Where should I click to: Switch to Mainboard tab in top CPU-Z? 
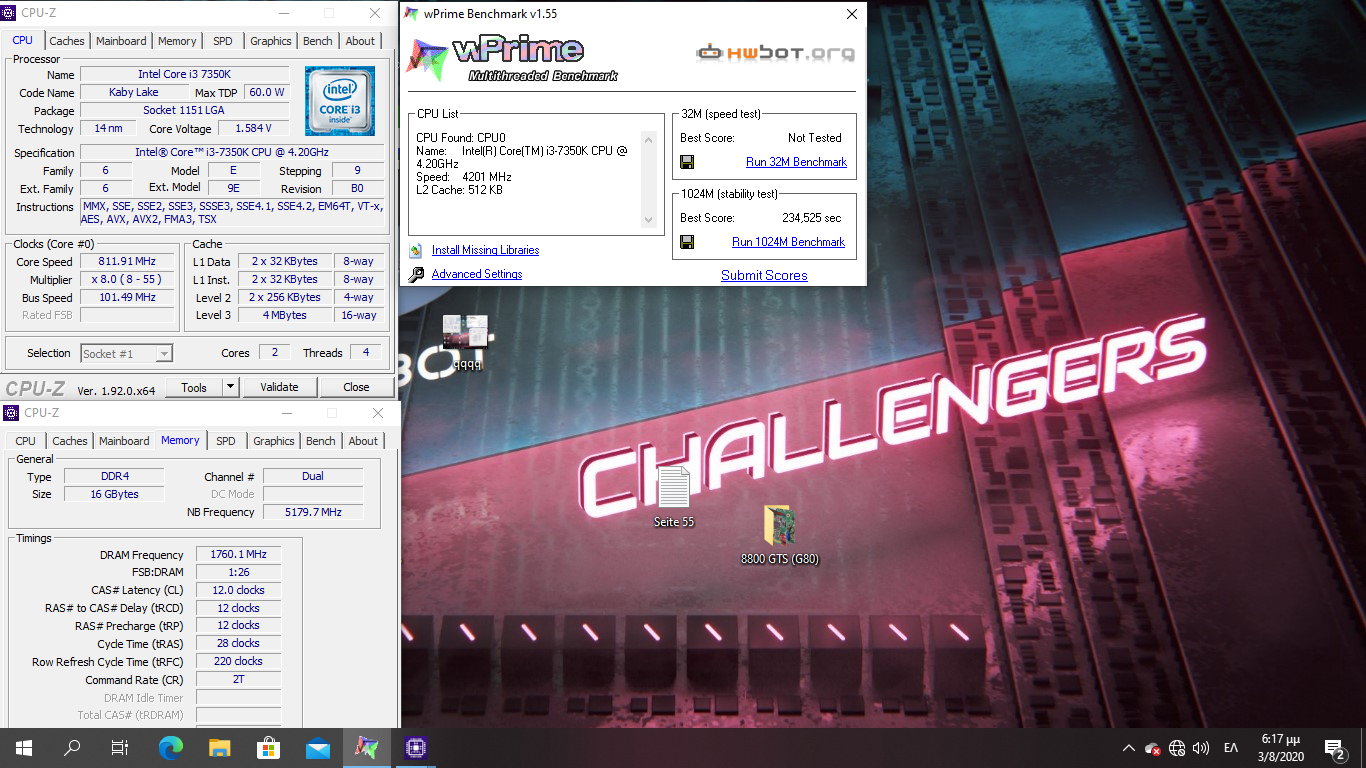pyautogui.click(x=121, y=41)
